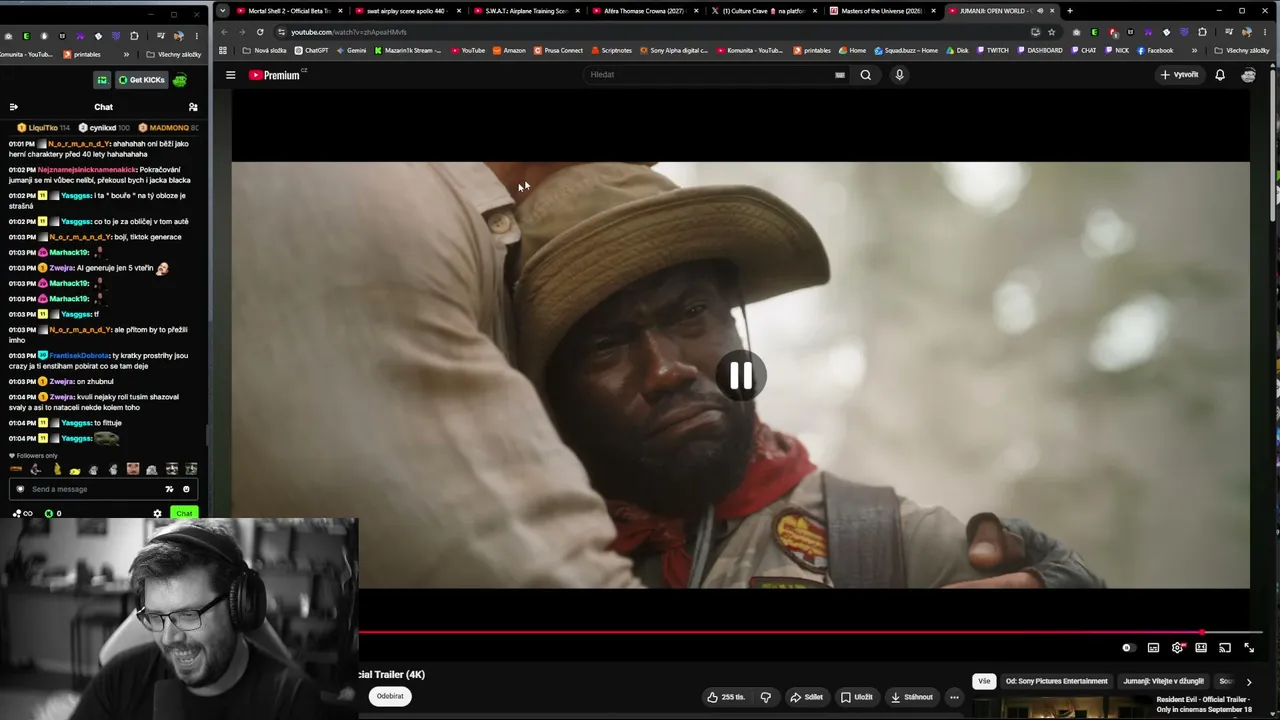Go to YouTube Premium home logo
Viewport: 1280px width, 720px height.
click(275, 75)
